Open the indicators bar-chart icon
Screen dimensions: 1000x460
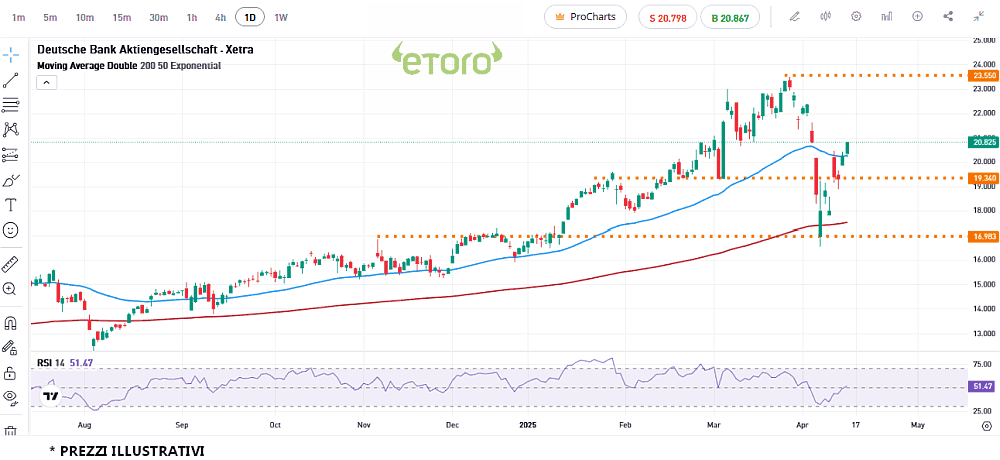point(887,17)
